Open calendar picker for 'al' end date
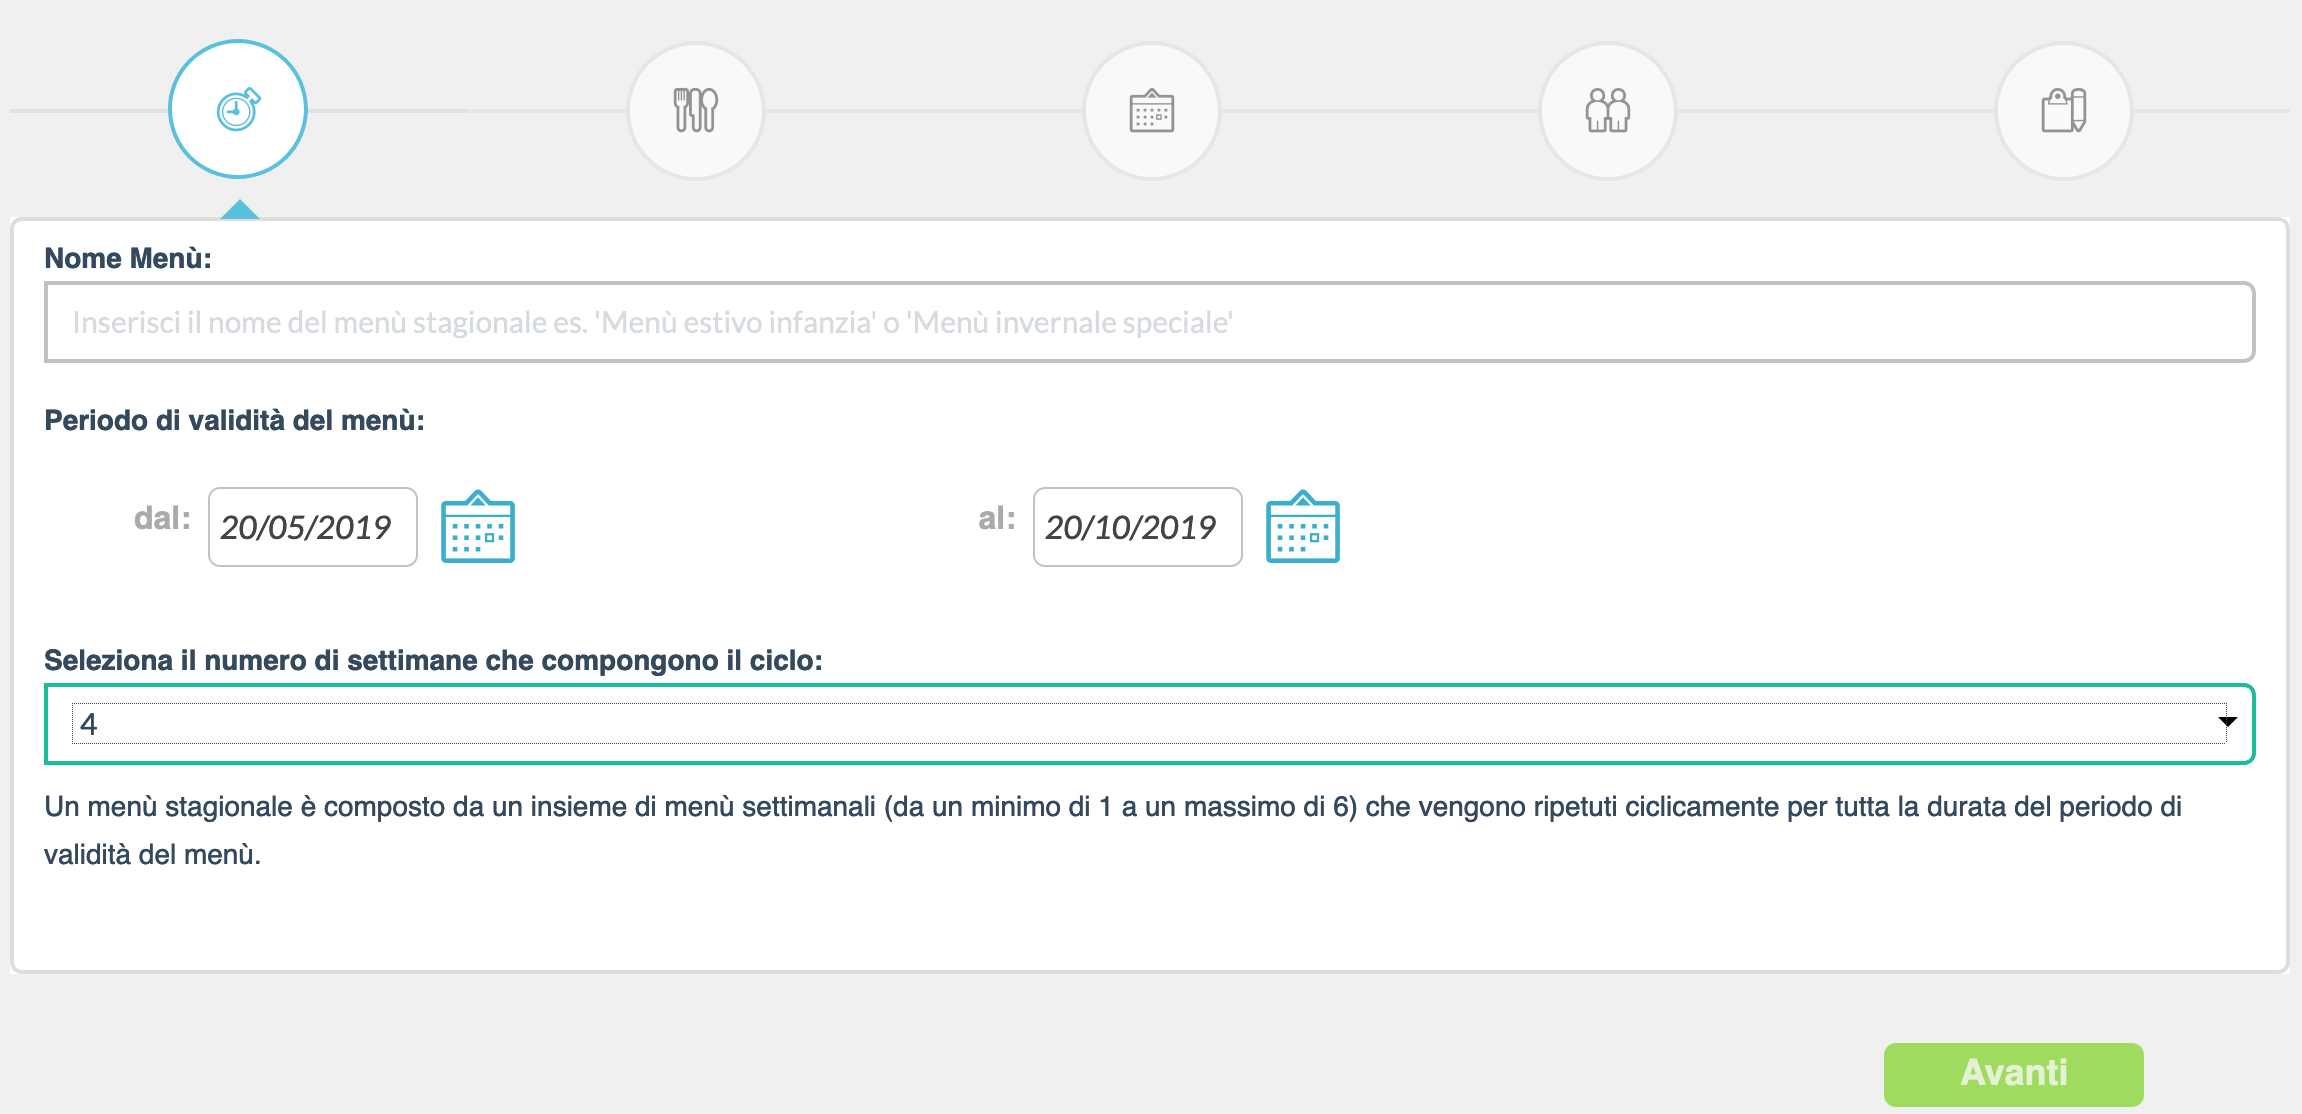 (1303, 527)
